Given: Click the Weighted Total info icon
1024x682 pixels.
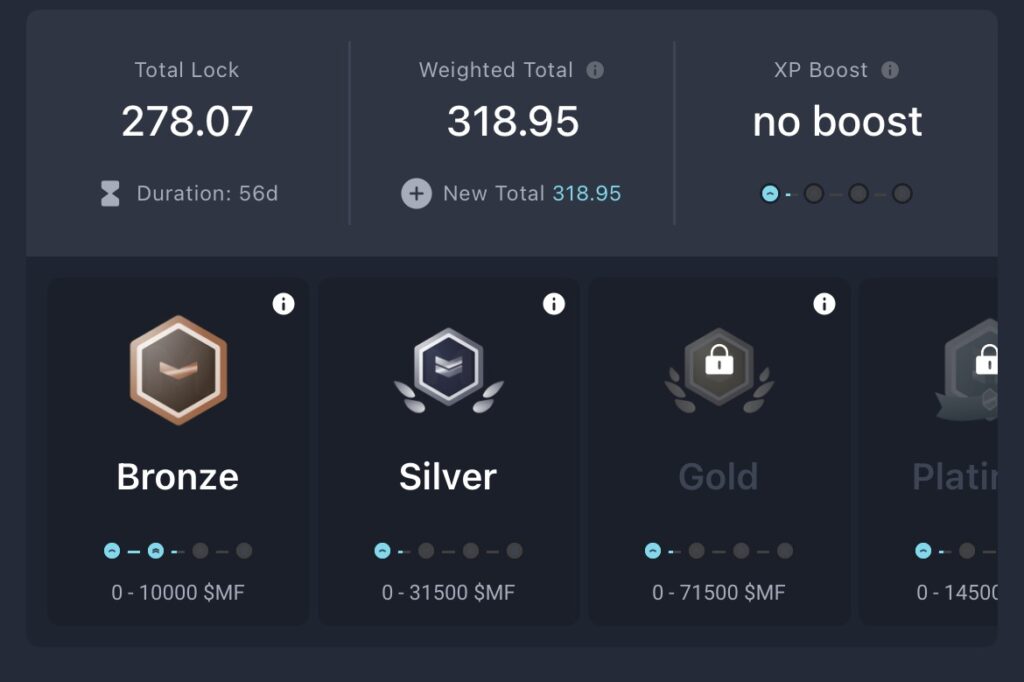Looking at the screenshot, I should [x=595, y=70].
